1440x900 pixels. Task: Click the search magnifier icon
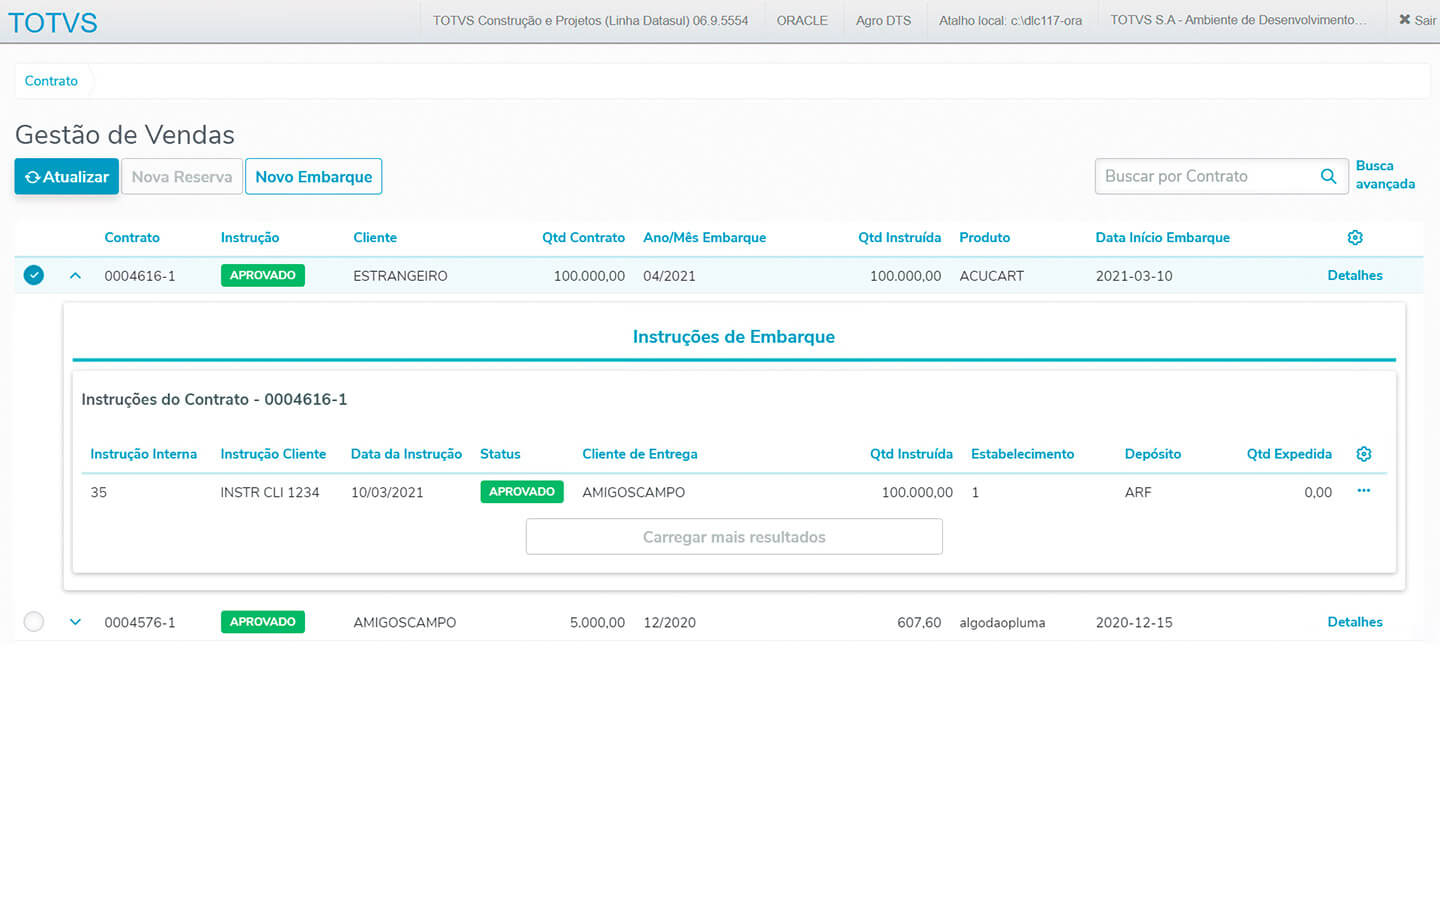point(1328,177)
